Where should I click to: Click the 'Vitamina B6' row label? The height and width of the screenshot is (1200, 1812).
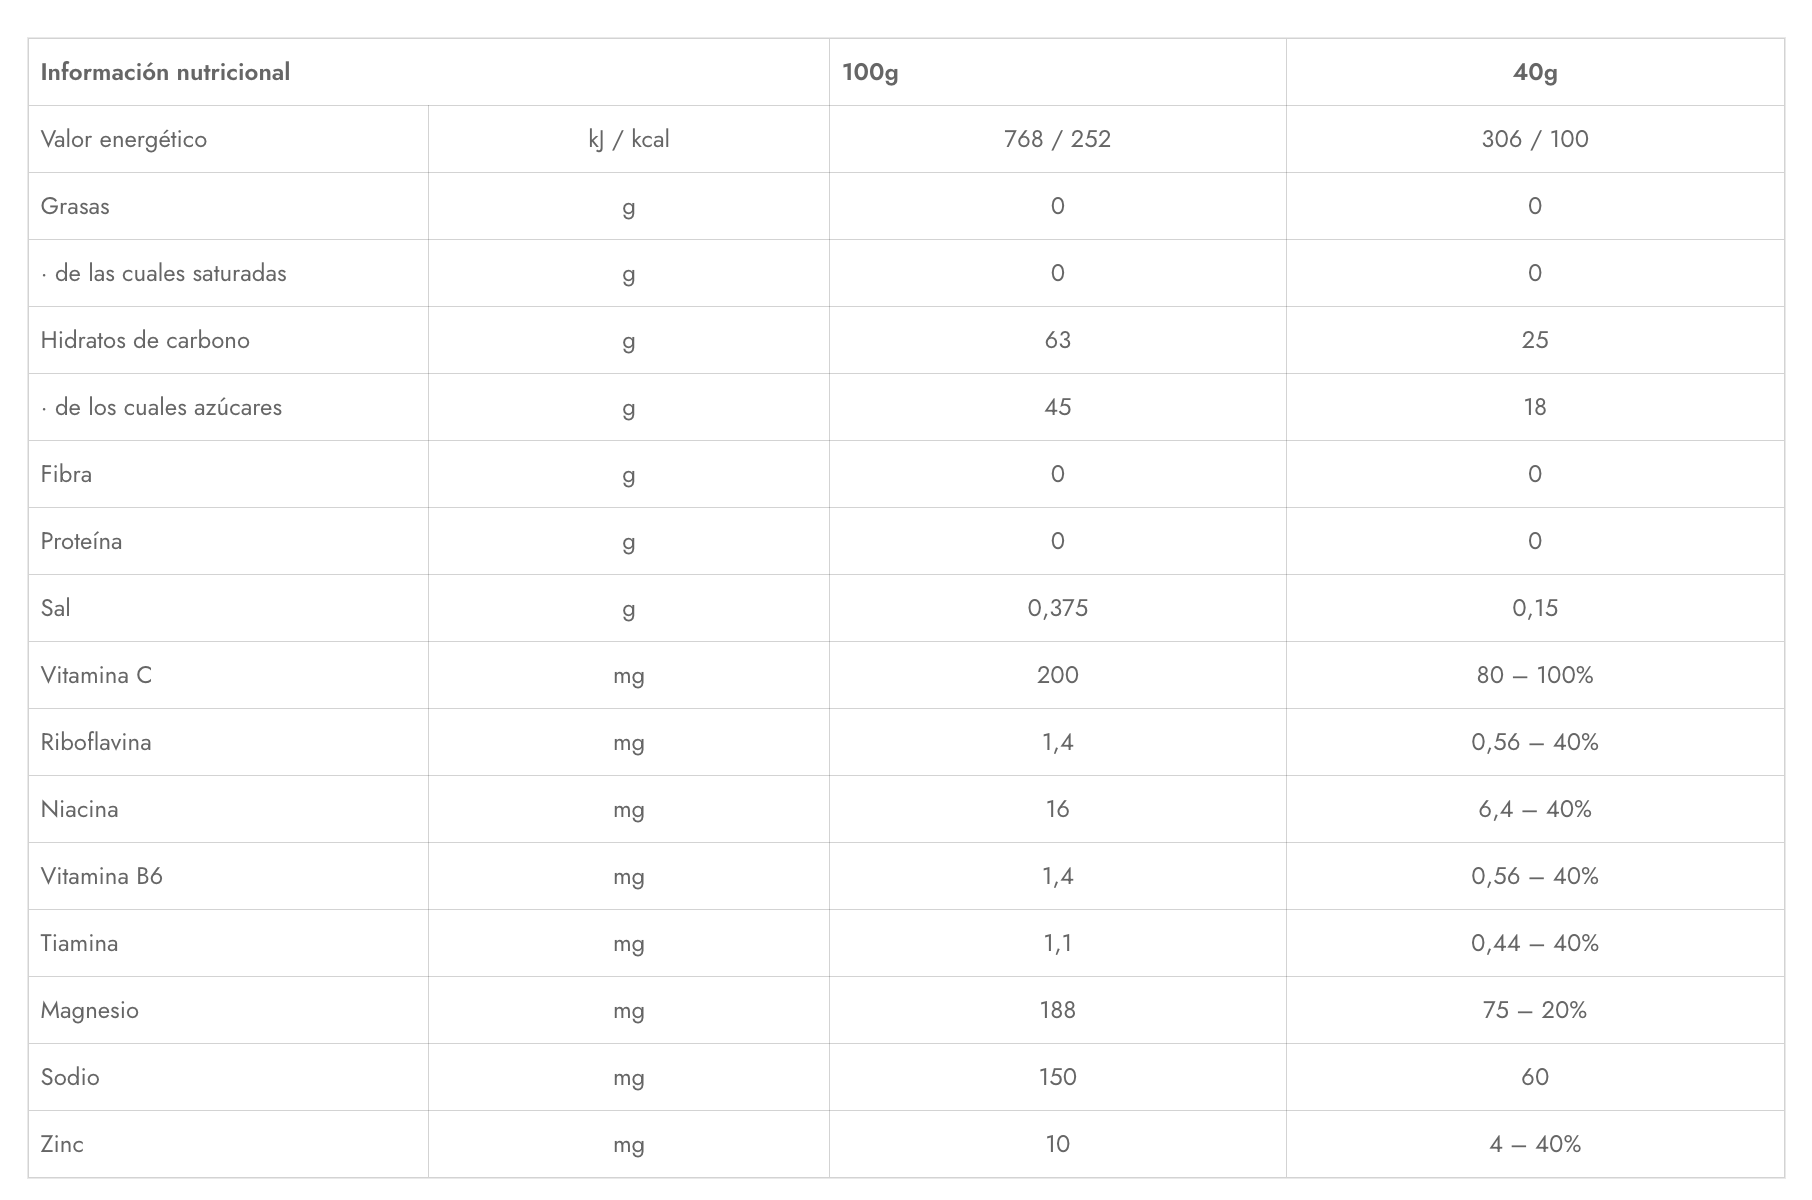(101, 876)
